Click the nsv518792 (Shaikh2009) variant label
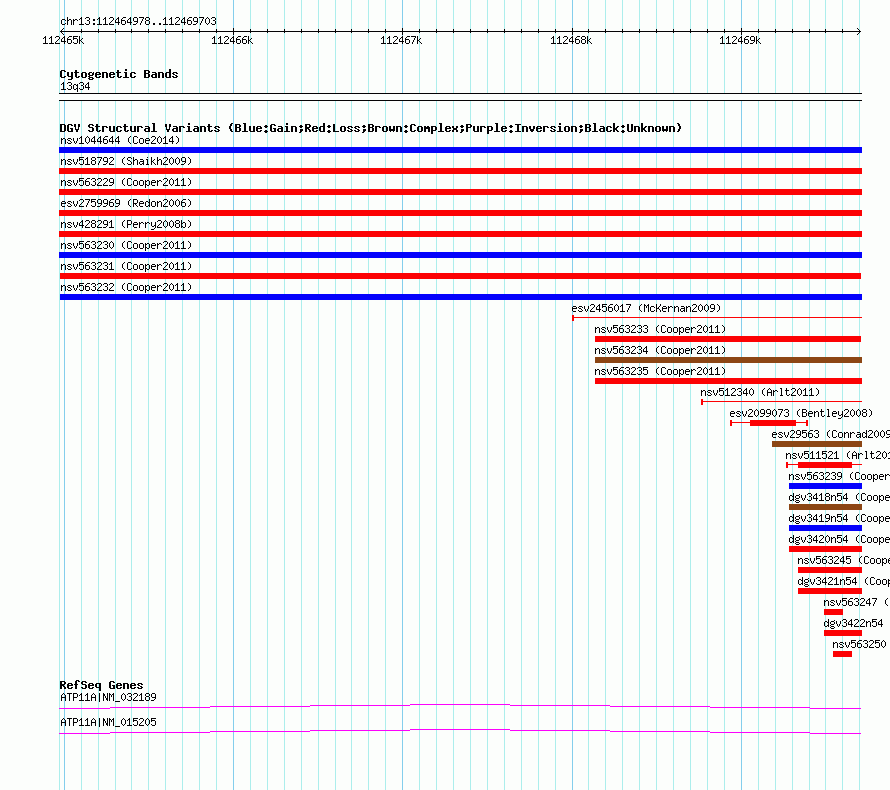The height and width of the screenshot is (790, 890). [x=126, y=161]
